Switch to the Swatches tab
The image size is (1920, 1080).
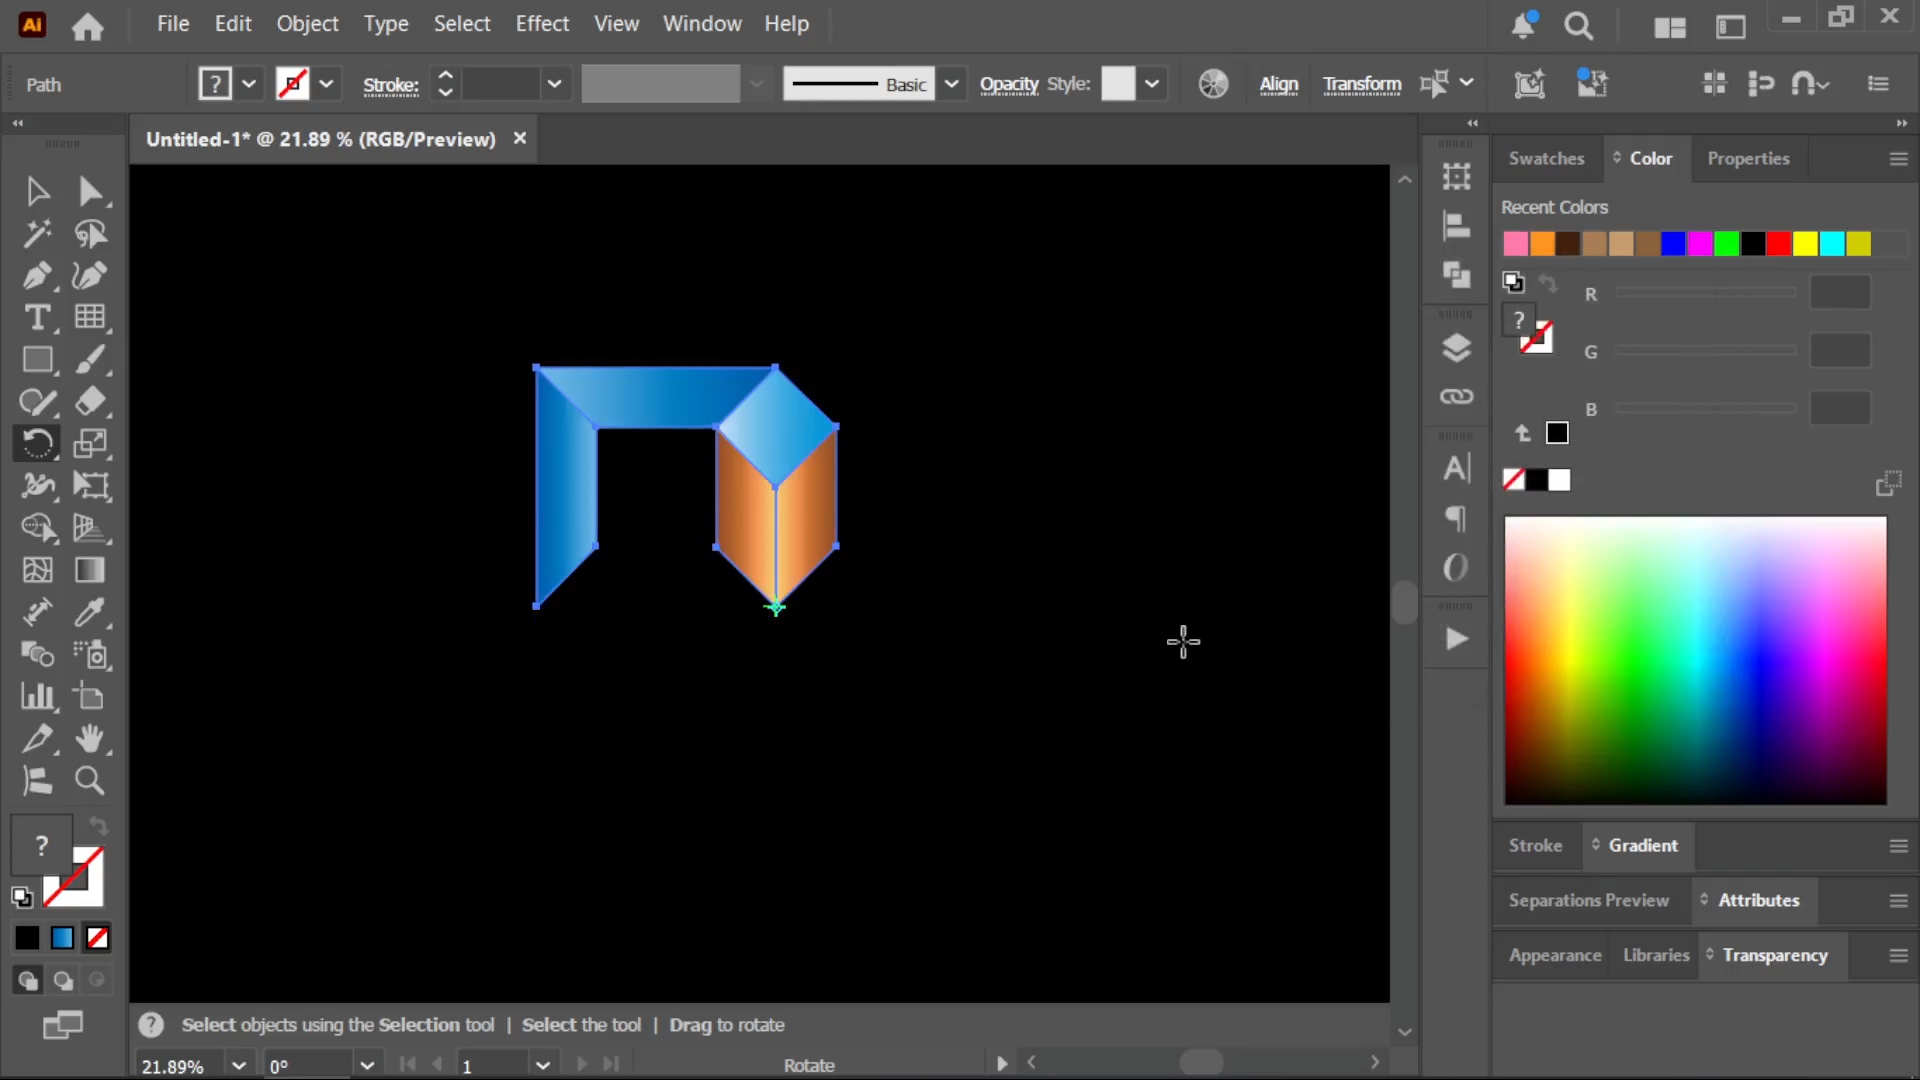click(1546, 158)
